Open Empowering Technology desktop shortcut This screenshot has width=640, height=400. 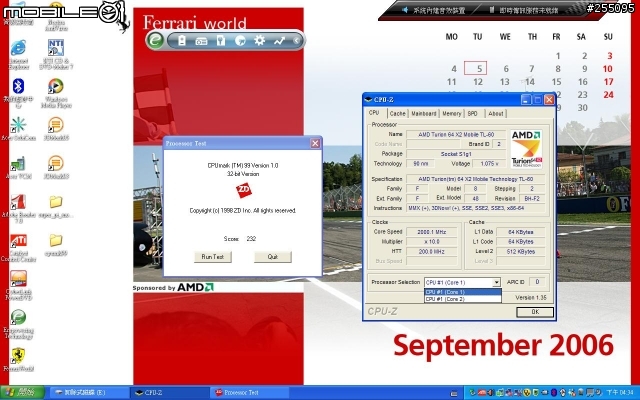pos(18,324)
